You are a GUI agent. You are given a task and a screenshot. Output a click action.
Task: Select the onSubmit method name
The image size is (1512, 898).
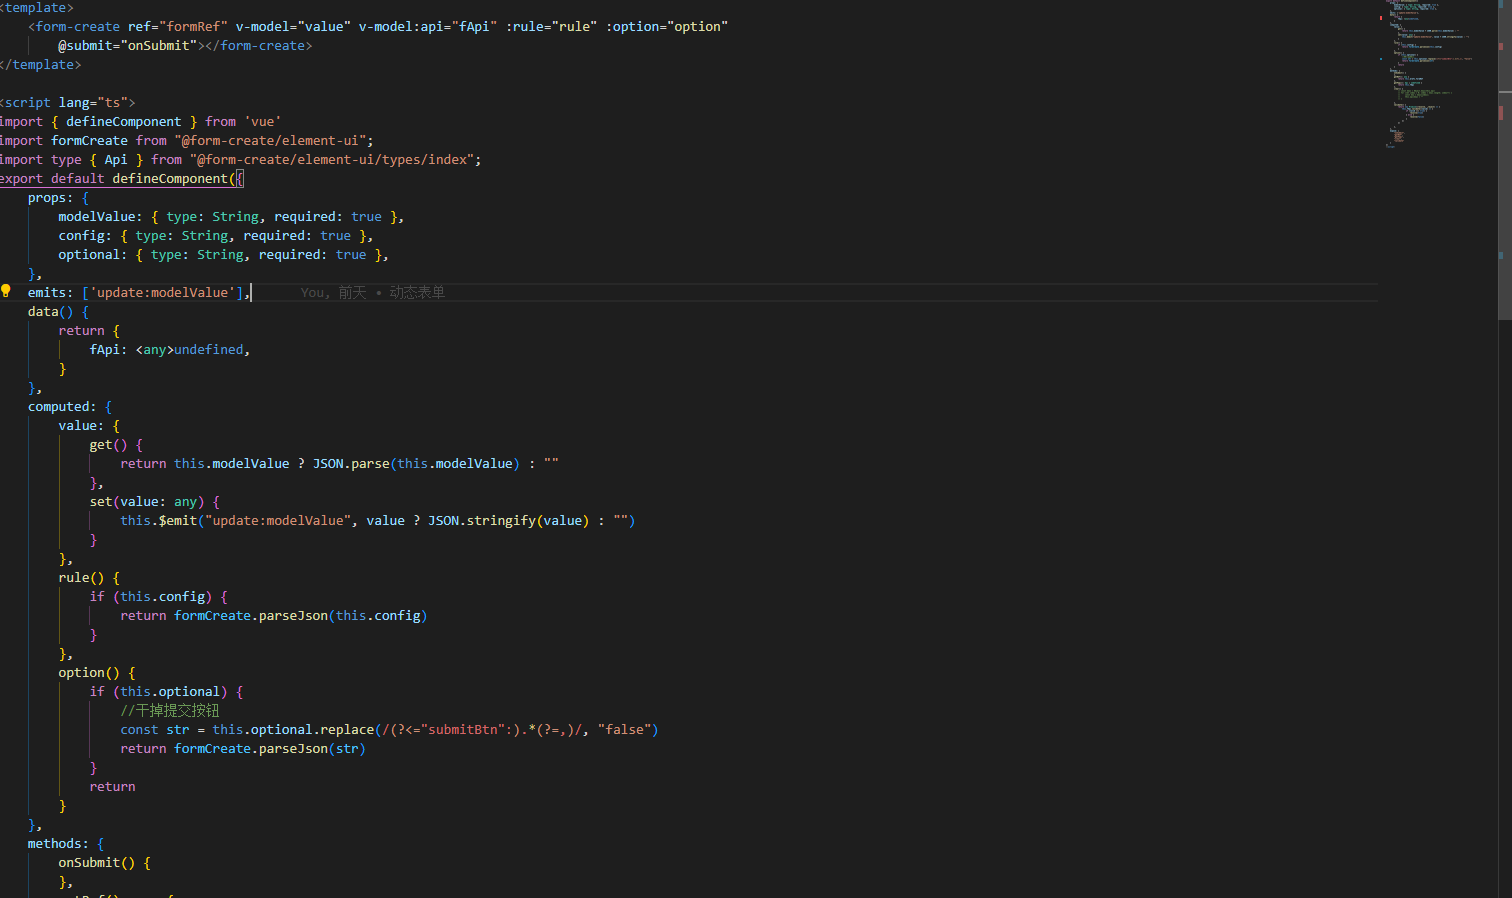pos(89,862)
